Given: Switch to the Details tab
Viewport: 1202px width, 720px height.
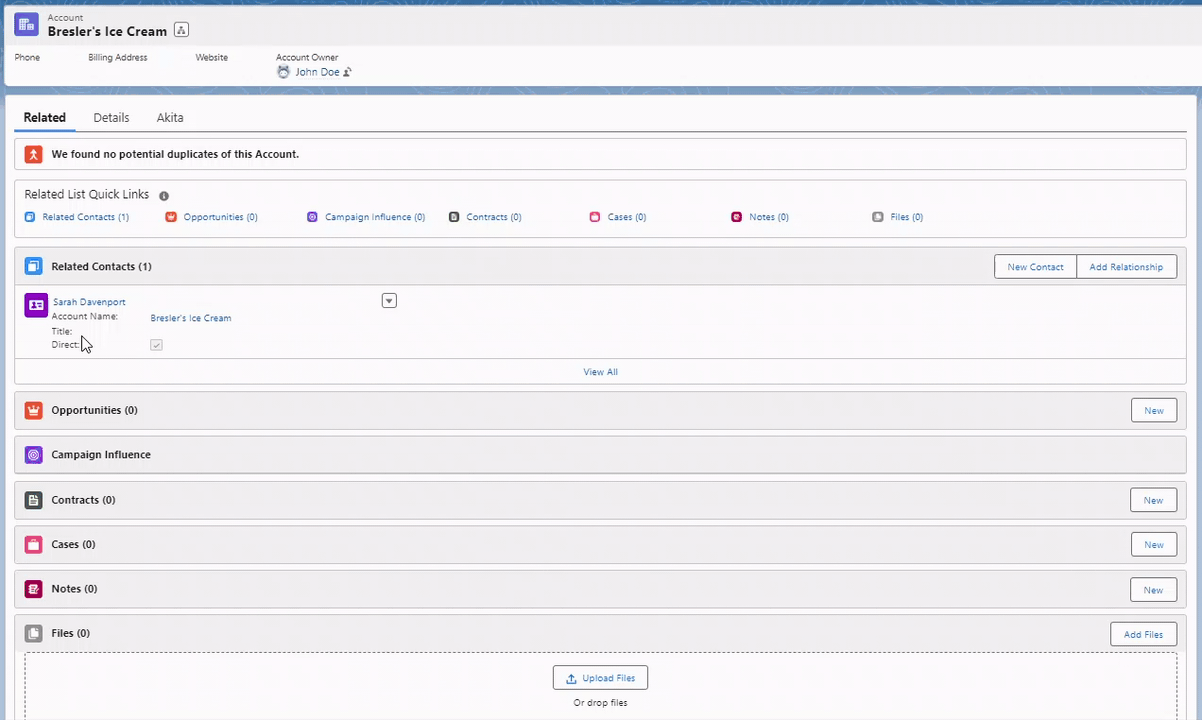Looking at the screenshot, I should click(111, 118).
